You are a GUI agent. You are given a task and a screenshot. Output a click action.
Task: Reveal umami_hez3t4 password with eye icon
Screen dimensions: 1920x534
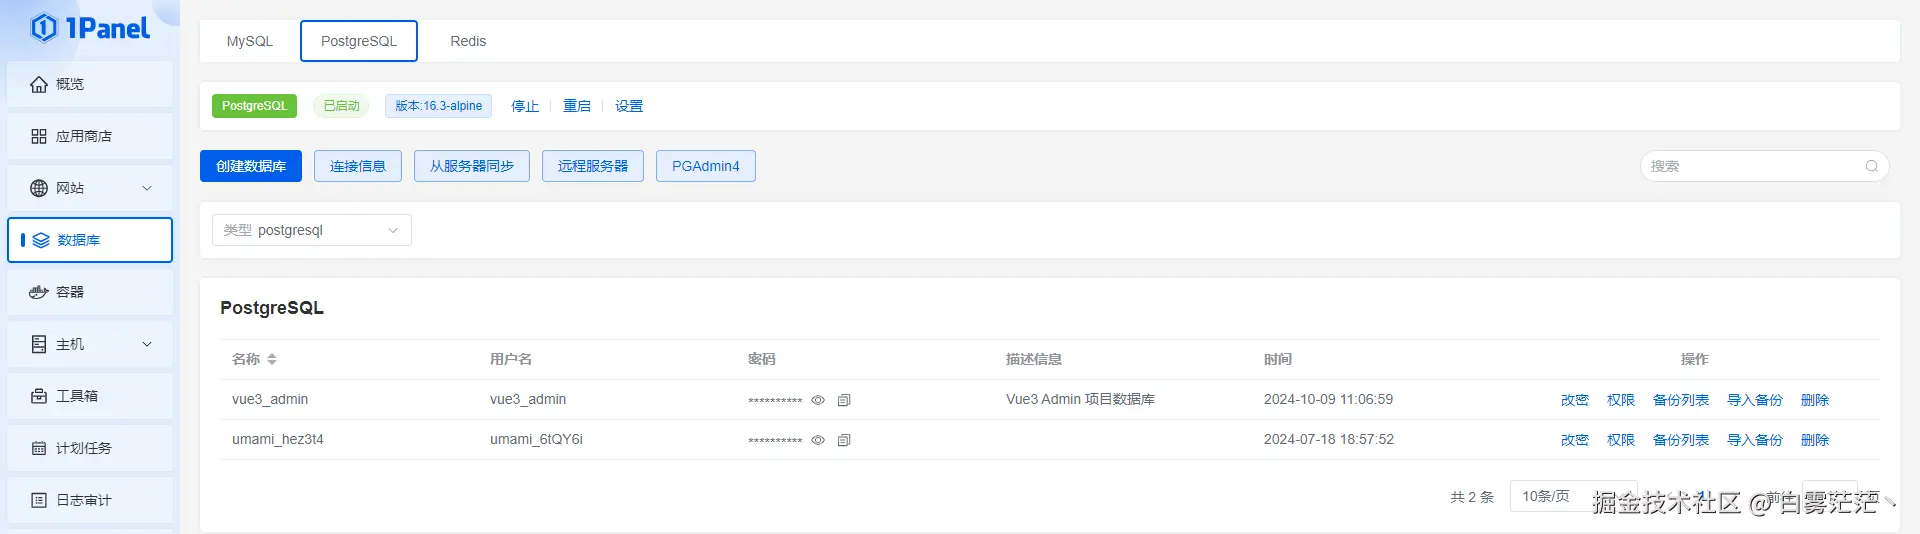818,440
